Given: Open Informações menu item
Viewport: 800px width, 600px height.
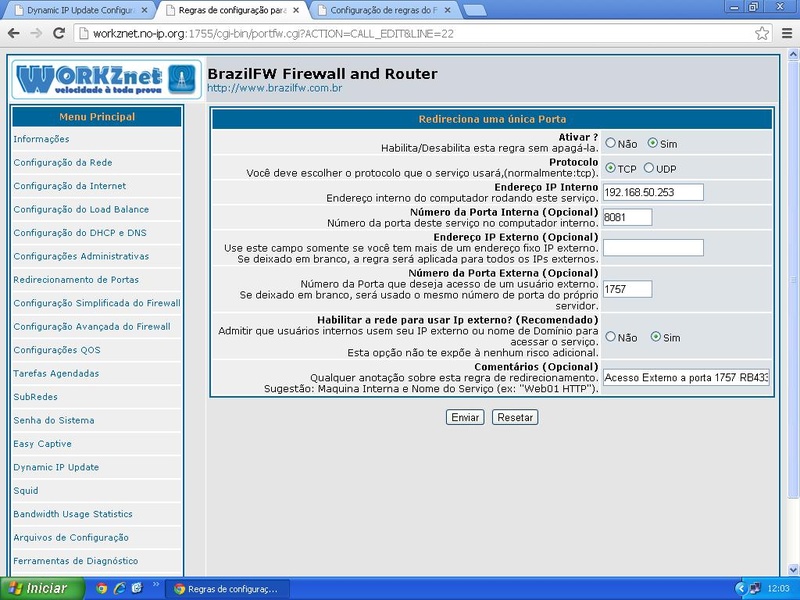Looking at the screenshot, I should pos(41,139).
